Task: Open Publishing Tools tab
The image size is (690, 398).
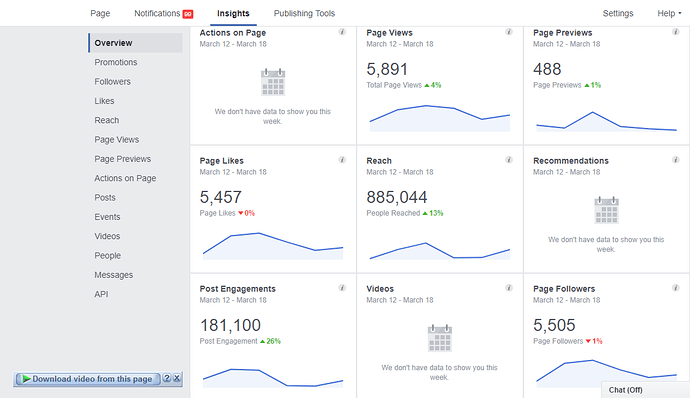Action: [x=304, y=13]
